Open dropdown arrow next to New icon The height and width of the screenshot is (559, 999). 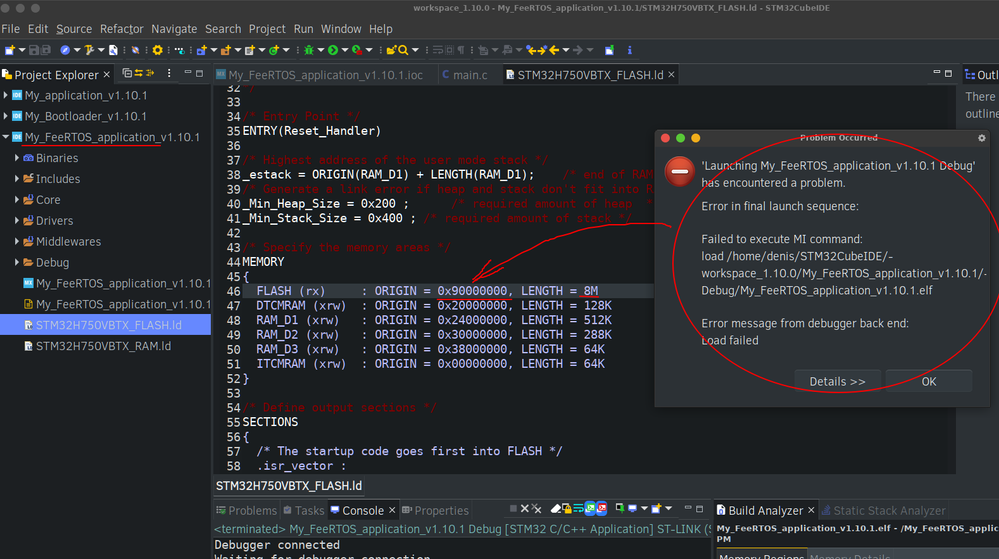coord(22,50)
